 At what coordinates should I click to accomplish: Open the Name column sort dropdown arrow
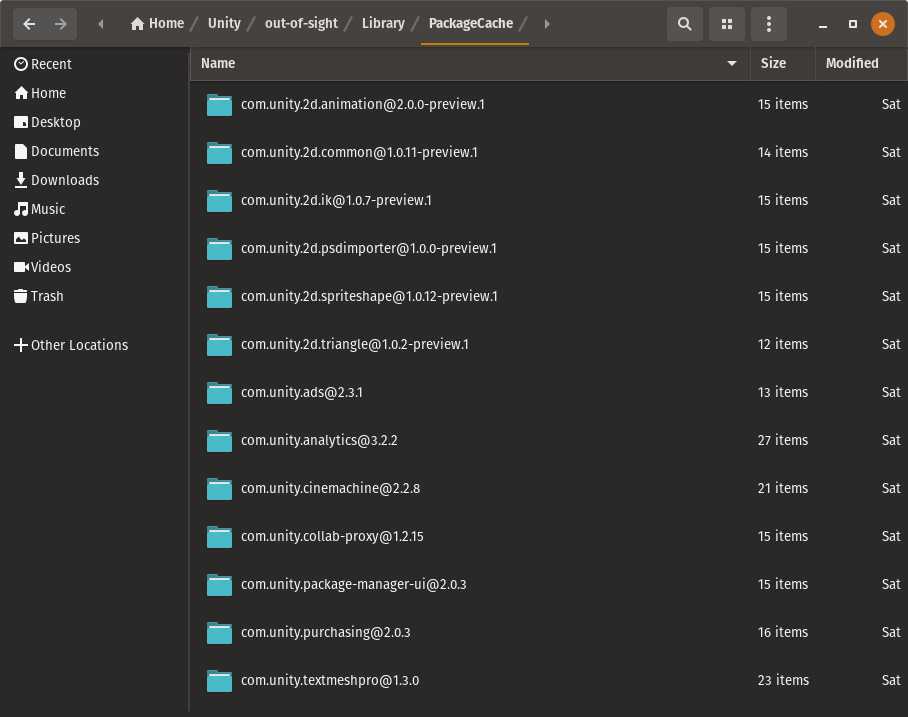pyautogui.click(x=731, y=63)
